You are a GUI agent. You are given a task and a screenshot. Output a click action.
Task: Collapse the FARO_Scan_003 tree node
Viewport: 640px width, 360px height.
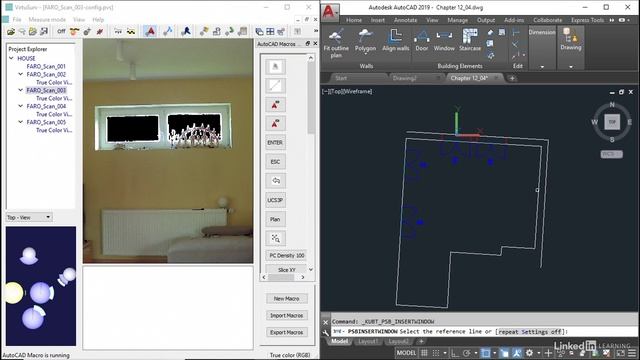[x=20, y=90]
